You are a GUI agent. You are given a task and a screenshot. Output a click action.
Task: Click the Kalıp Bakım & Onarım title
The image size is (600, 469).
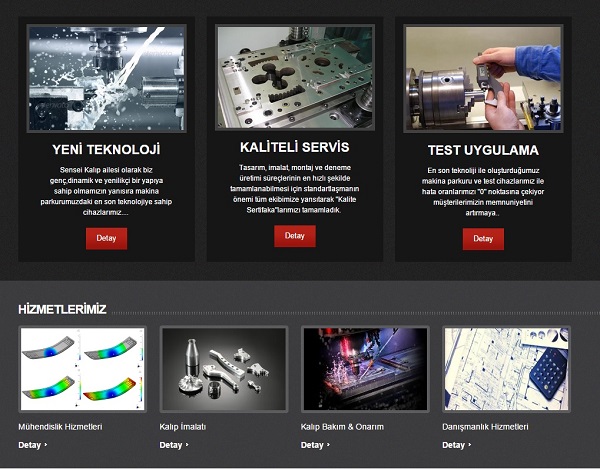coord(342,427)
